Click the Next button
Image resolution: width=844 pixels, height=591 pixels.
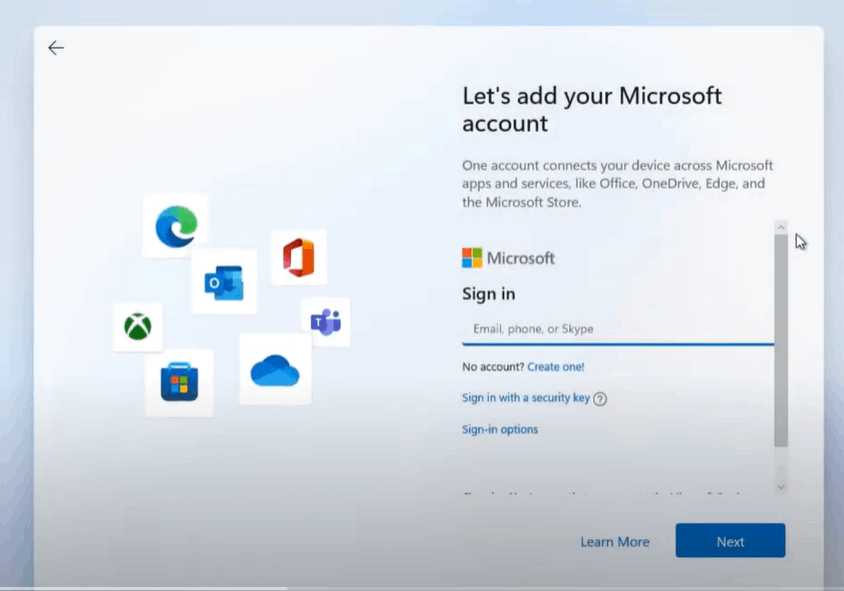click(x=730, y=540)
